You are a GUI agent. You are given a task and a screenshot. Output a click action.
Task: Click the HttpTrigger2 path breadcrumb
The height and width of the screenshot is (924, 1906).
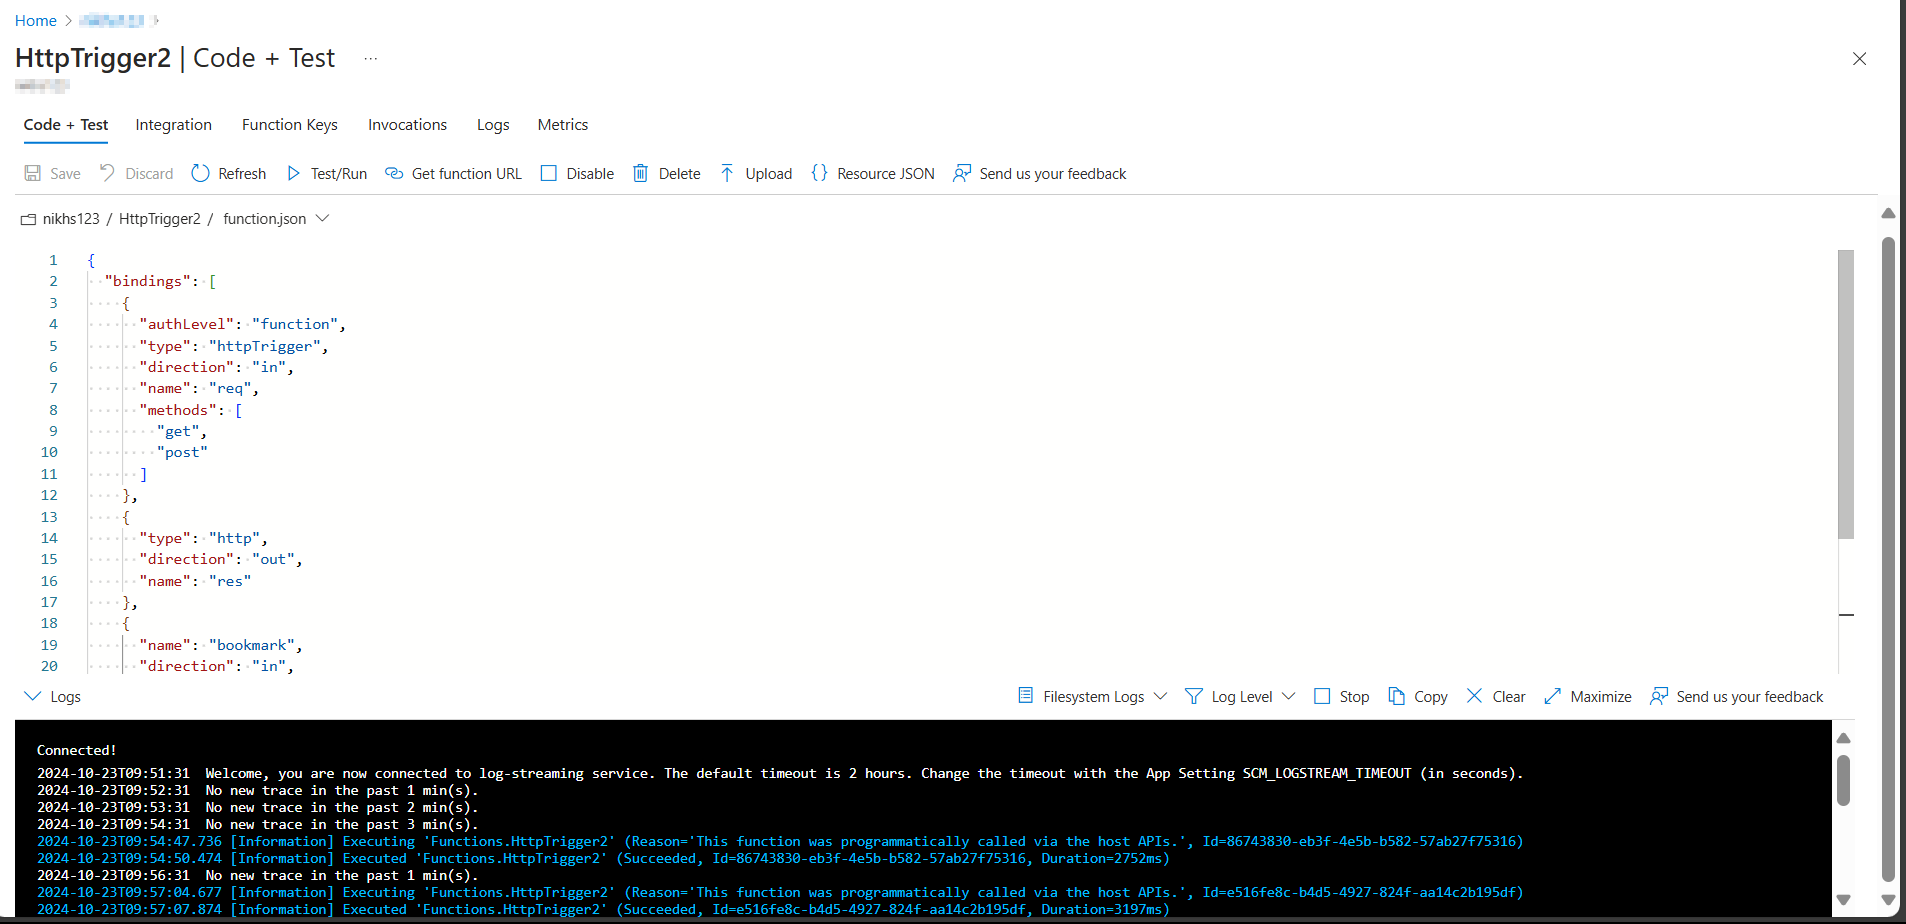click(x=160, y=219)
